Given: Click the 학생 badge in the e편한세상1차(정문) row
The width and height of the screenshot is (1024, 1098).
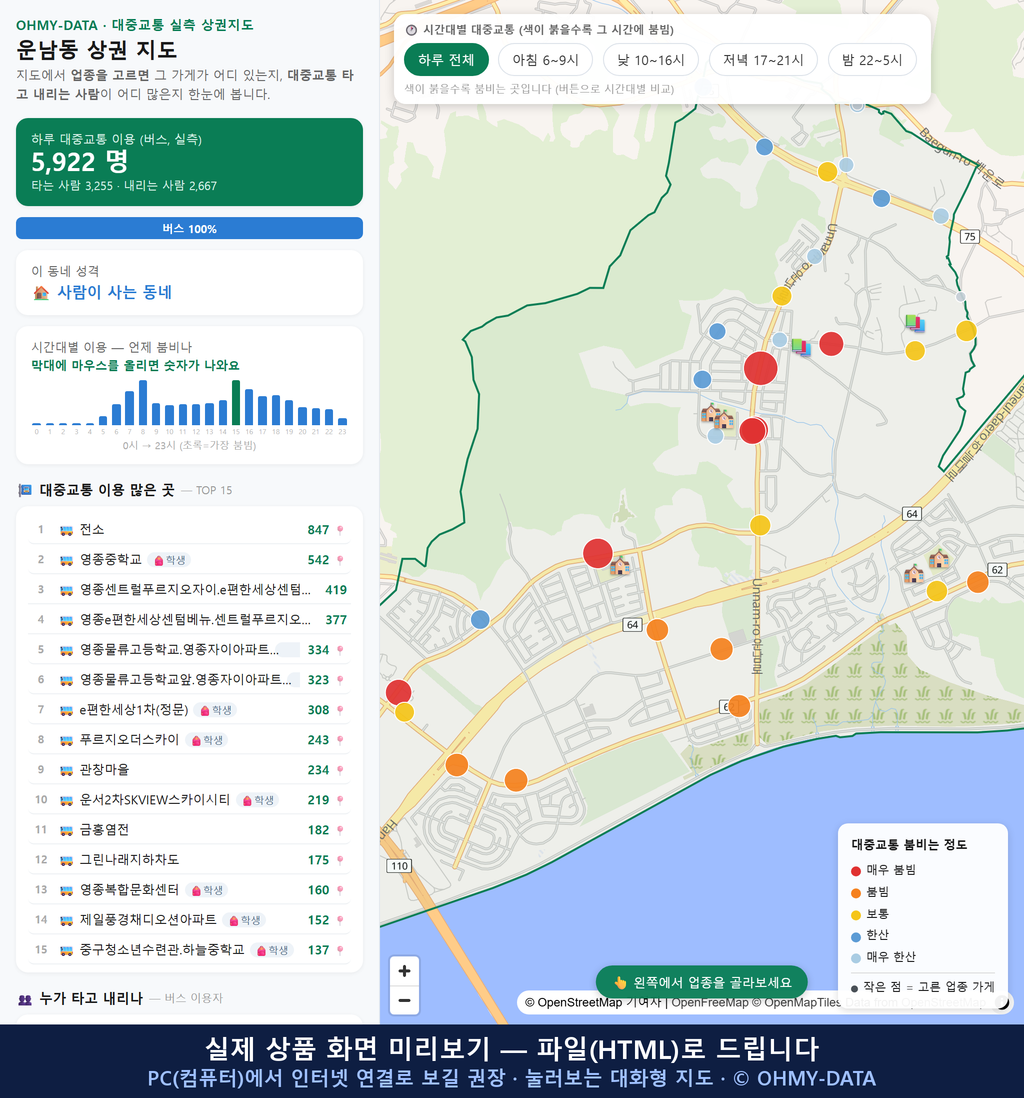Looking at the screenshot, I should pos(216,710).
